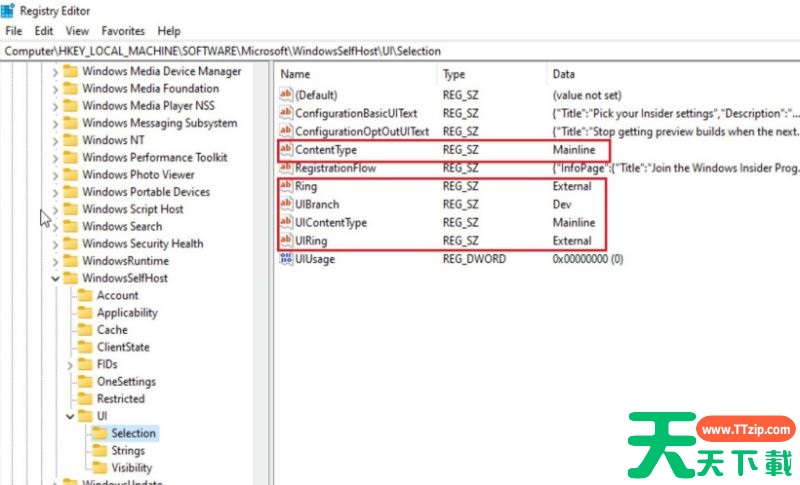The height and width of the screenshot is (485, 800).
Task: Expand the FIDs key
Action: click(70, 365)
